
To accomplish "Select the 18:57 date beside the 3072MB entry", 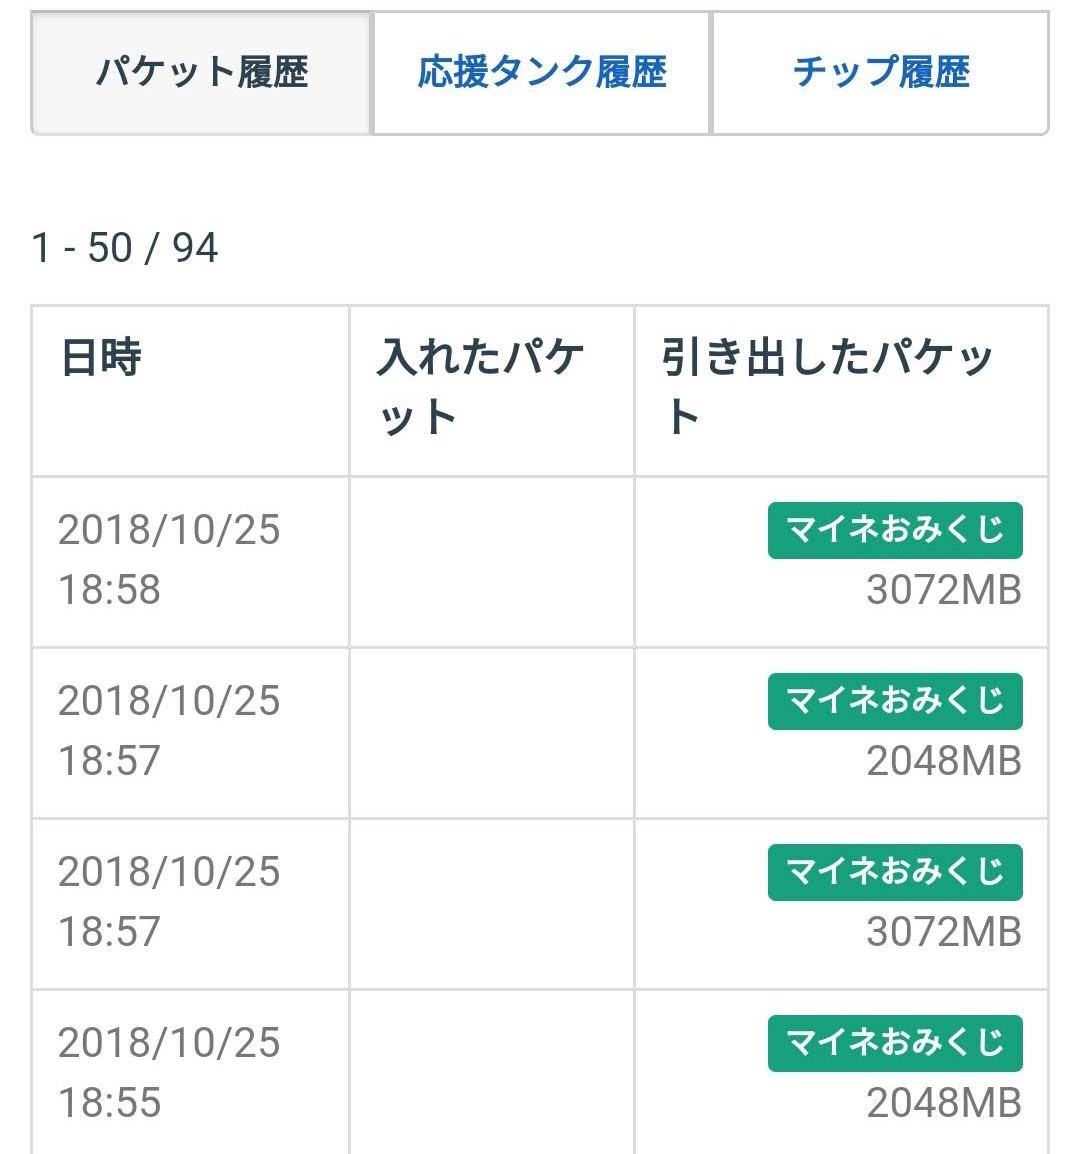I will click(x=169, y=901).
